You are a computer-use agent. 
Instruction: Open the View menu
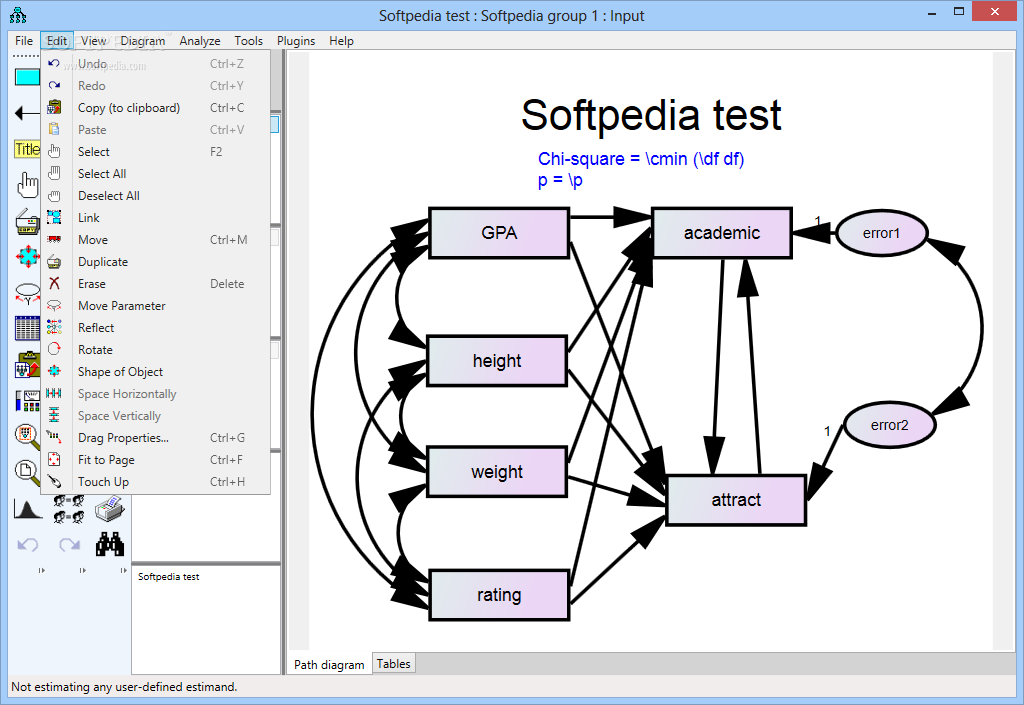[x=93, y=40]
